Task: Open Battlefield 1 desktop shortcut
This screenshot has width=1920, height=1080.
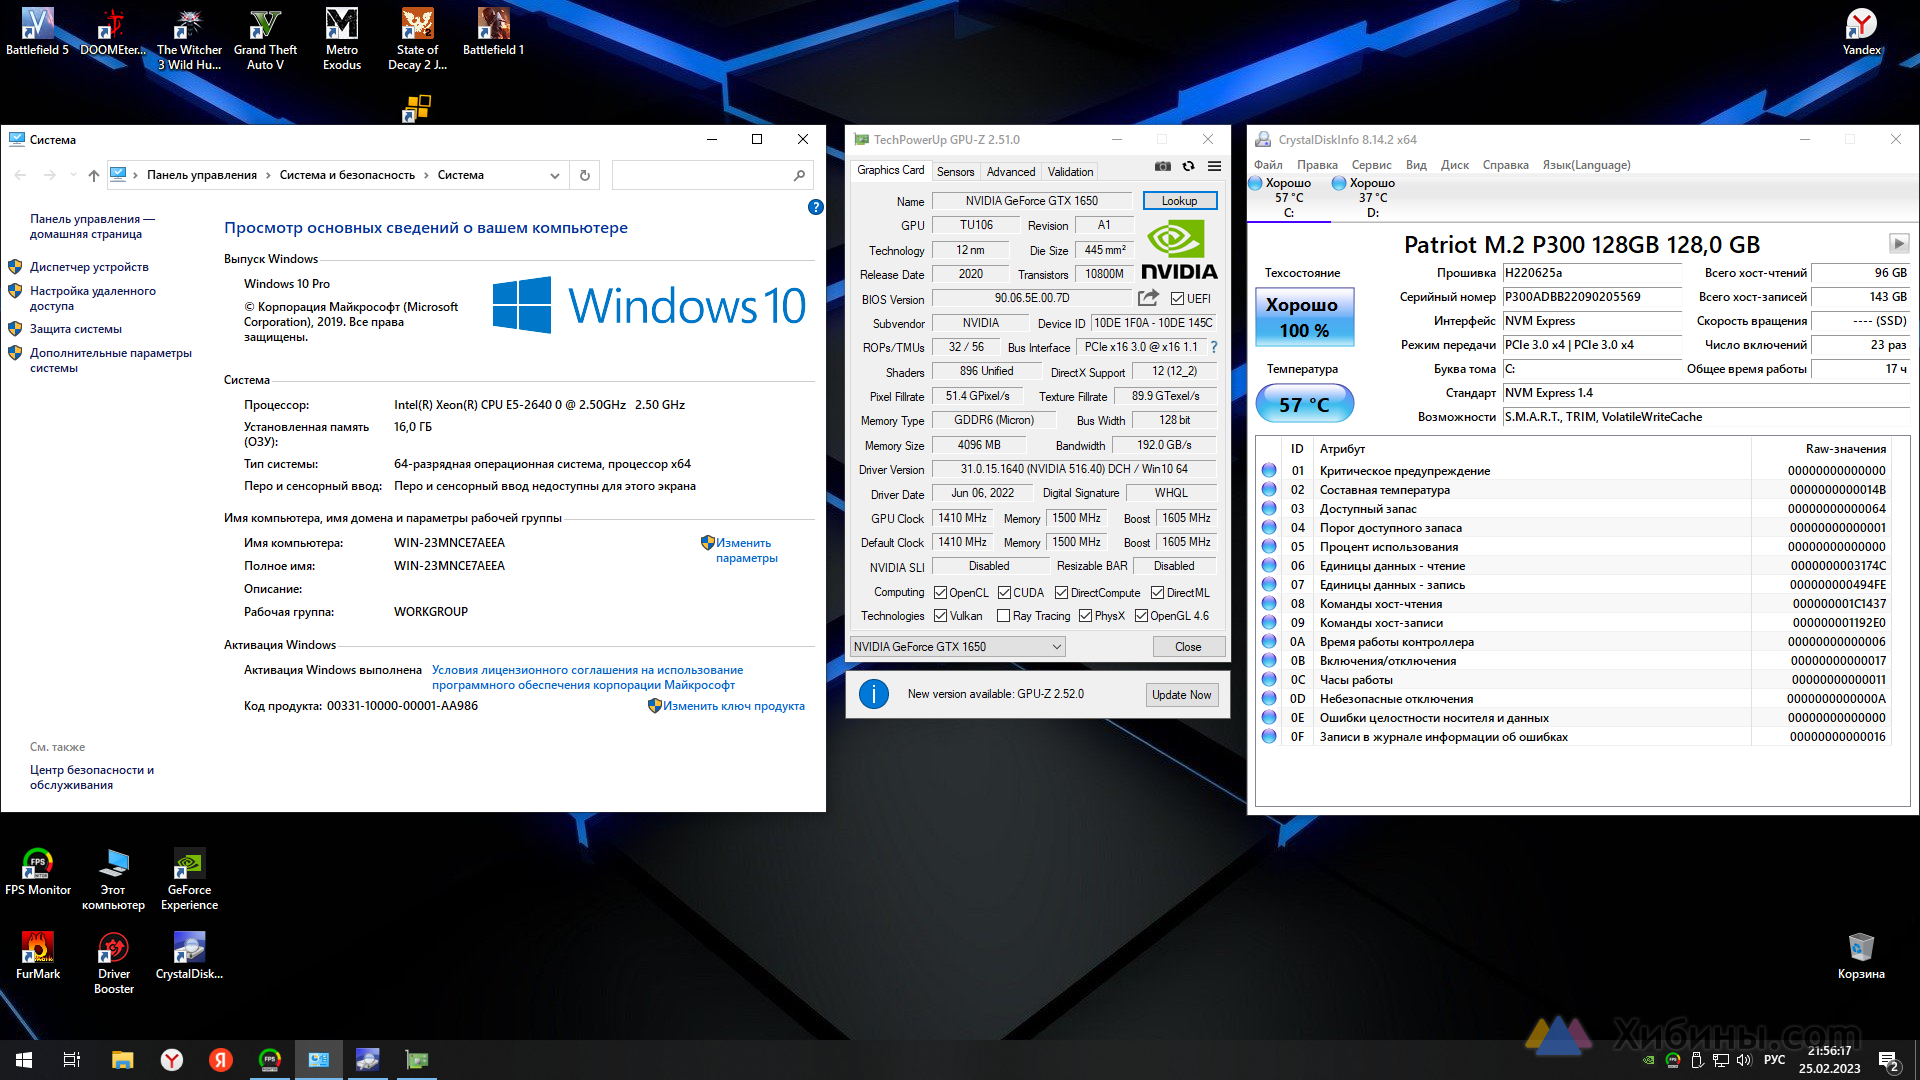Action: click(493, 33)
